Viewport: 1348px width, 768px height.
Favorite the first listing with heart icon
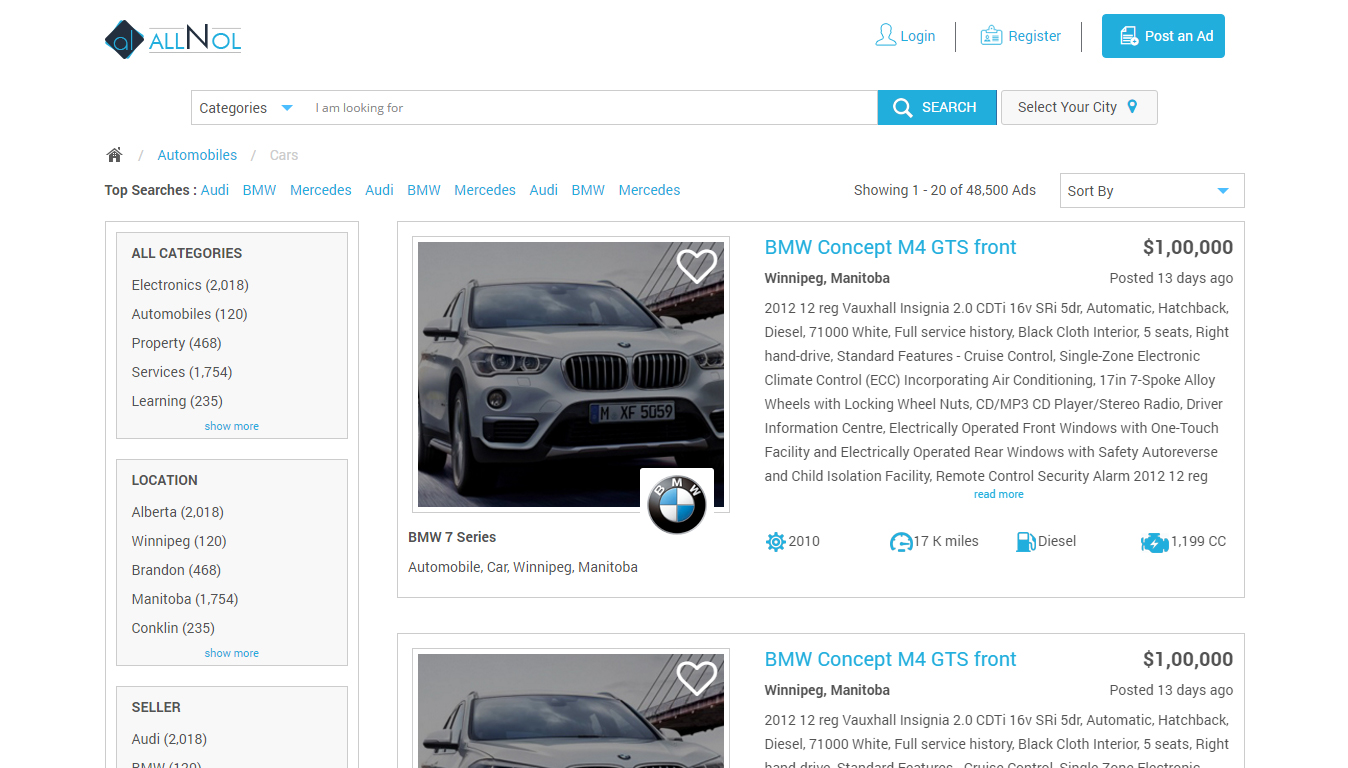(696, 266)
